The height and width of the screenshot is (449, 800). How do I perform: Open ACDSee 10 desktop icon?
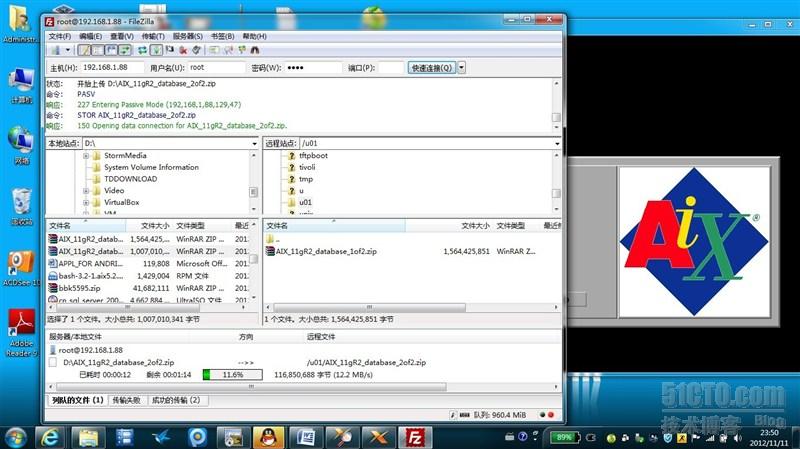coord(21,268)
